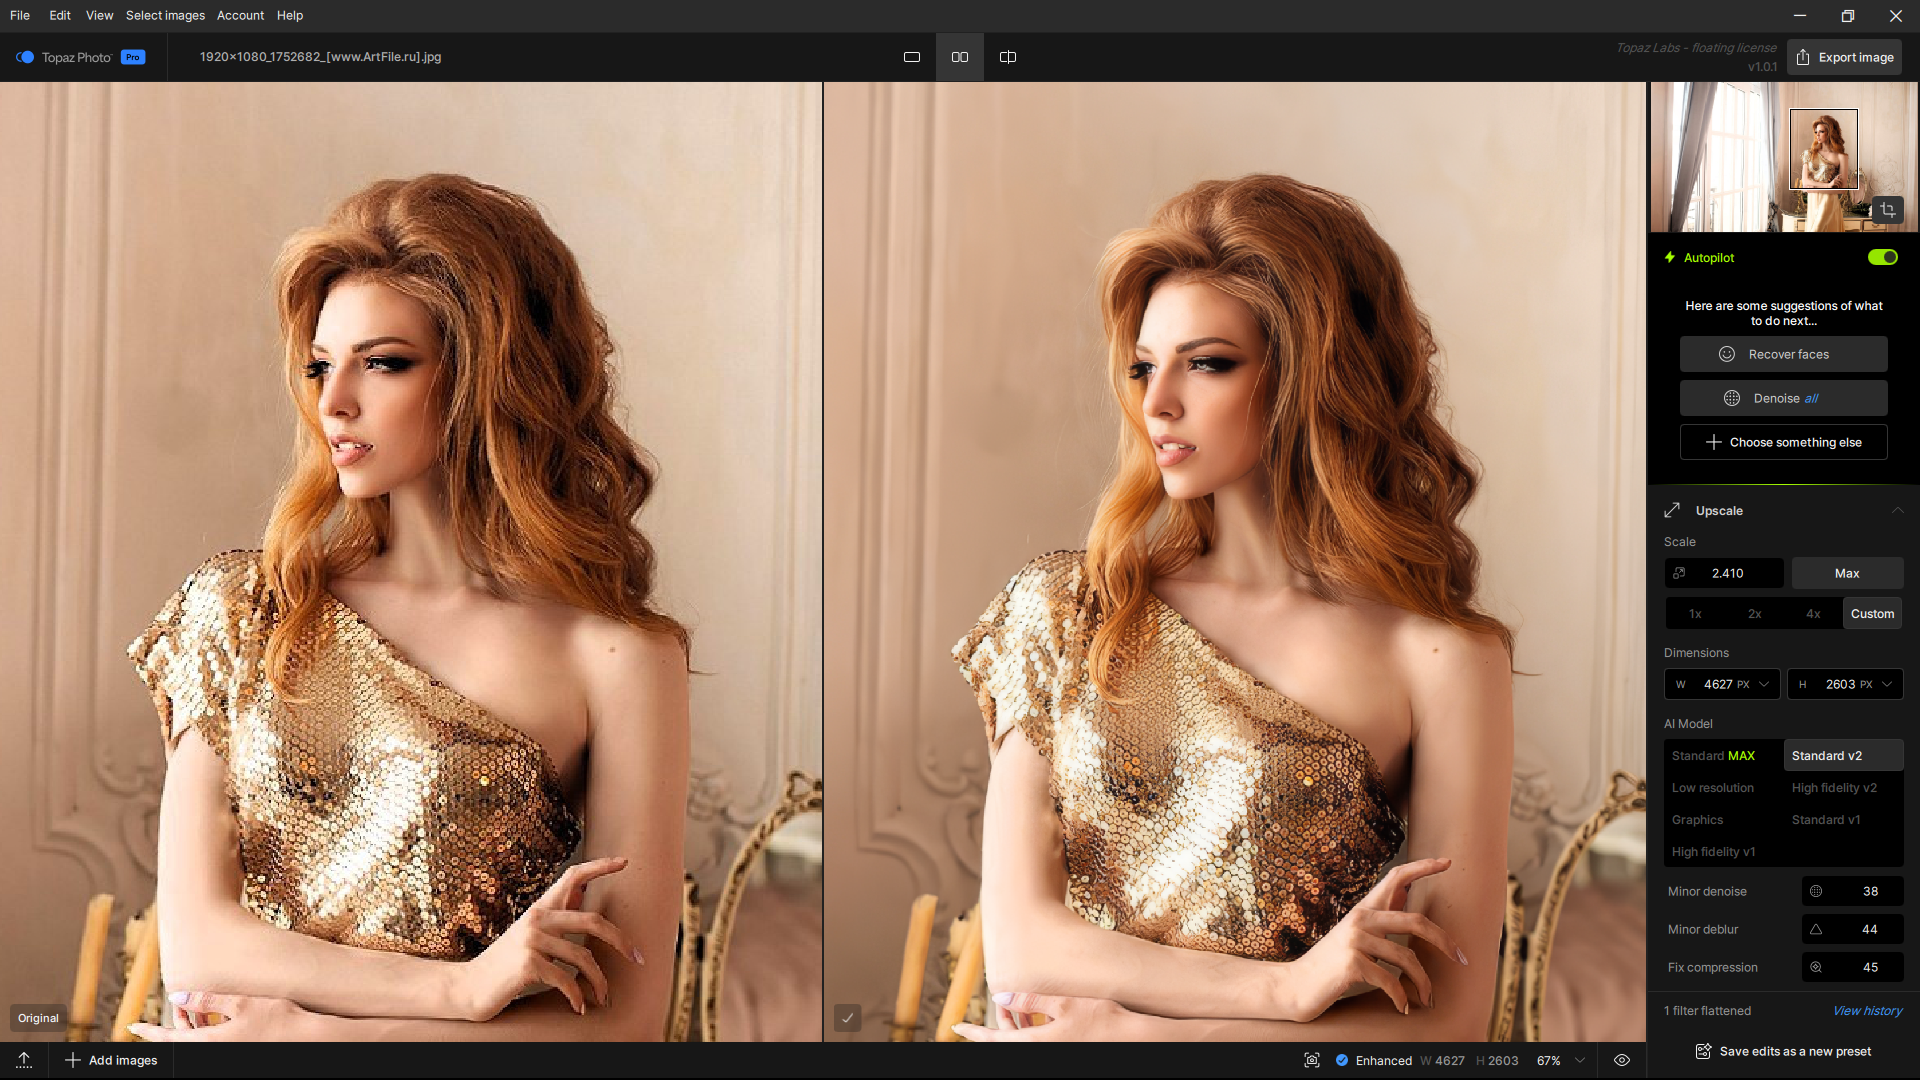Screen dimensions: 1920x1080
Task: Click the aspect ratio lock icon beside scale
Action: 1680,573
